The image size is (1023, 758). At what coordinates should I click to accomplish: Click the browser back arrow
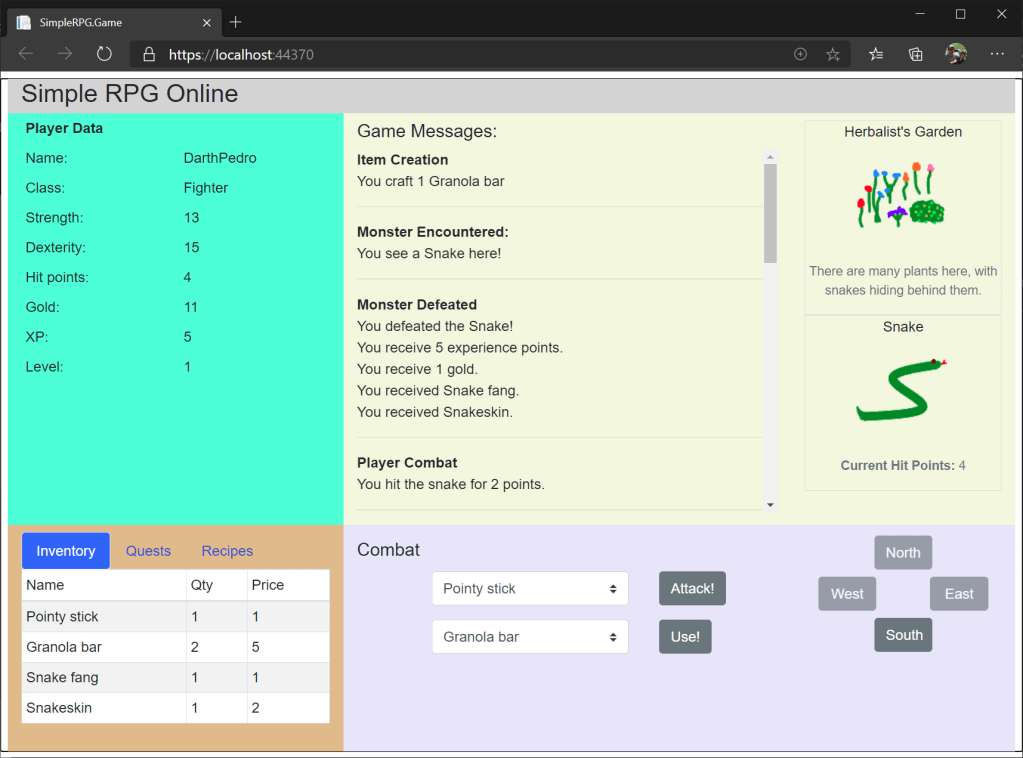pyautogui.click(x=26, y=54)
